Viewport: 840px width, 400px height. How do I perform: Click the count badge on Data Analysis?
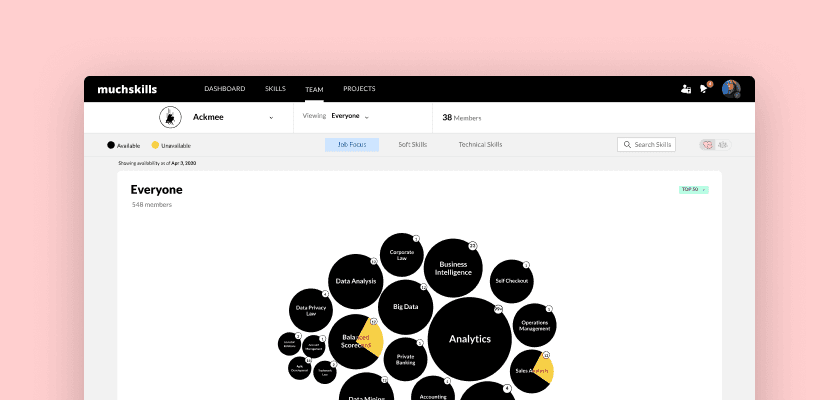373,261
